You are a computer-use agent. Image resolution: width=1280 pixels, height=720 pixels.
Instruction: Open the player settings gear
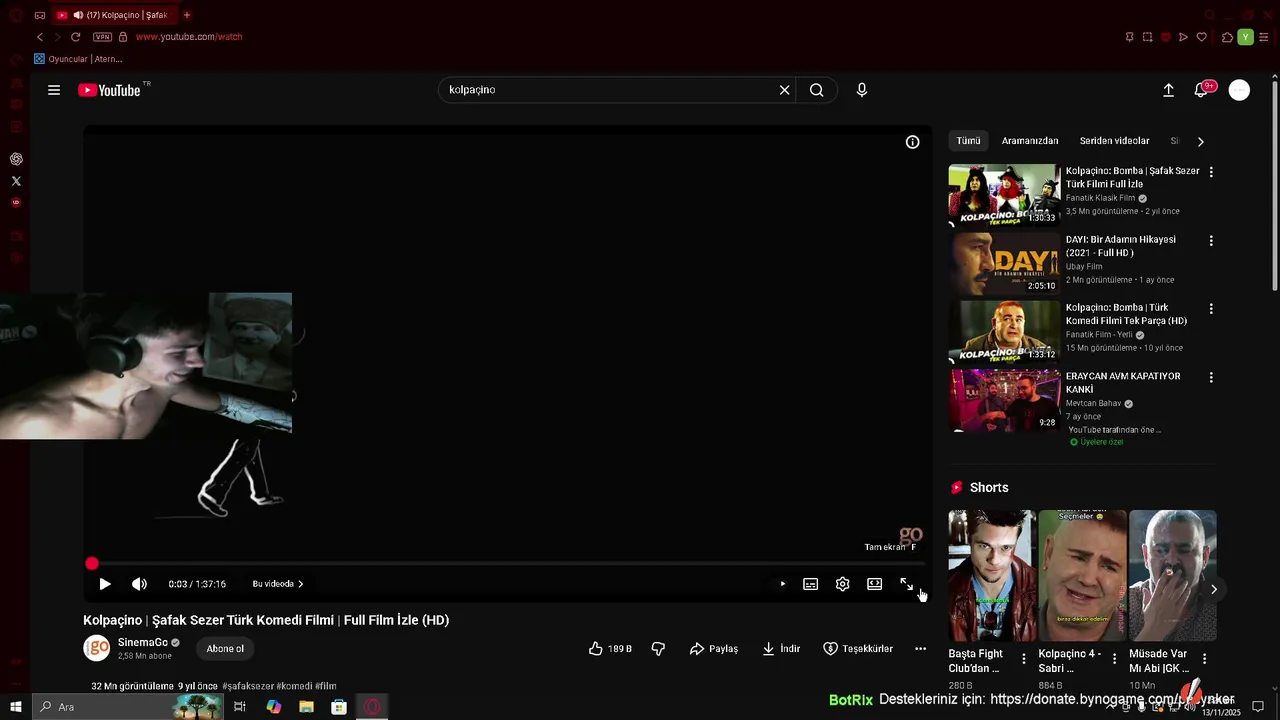coord(843,584)
